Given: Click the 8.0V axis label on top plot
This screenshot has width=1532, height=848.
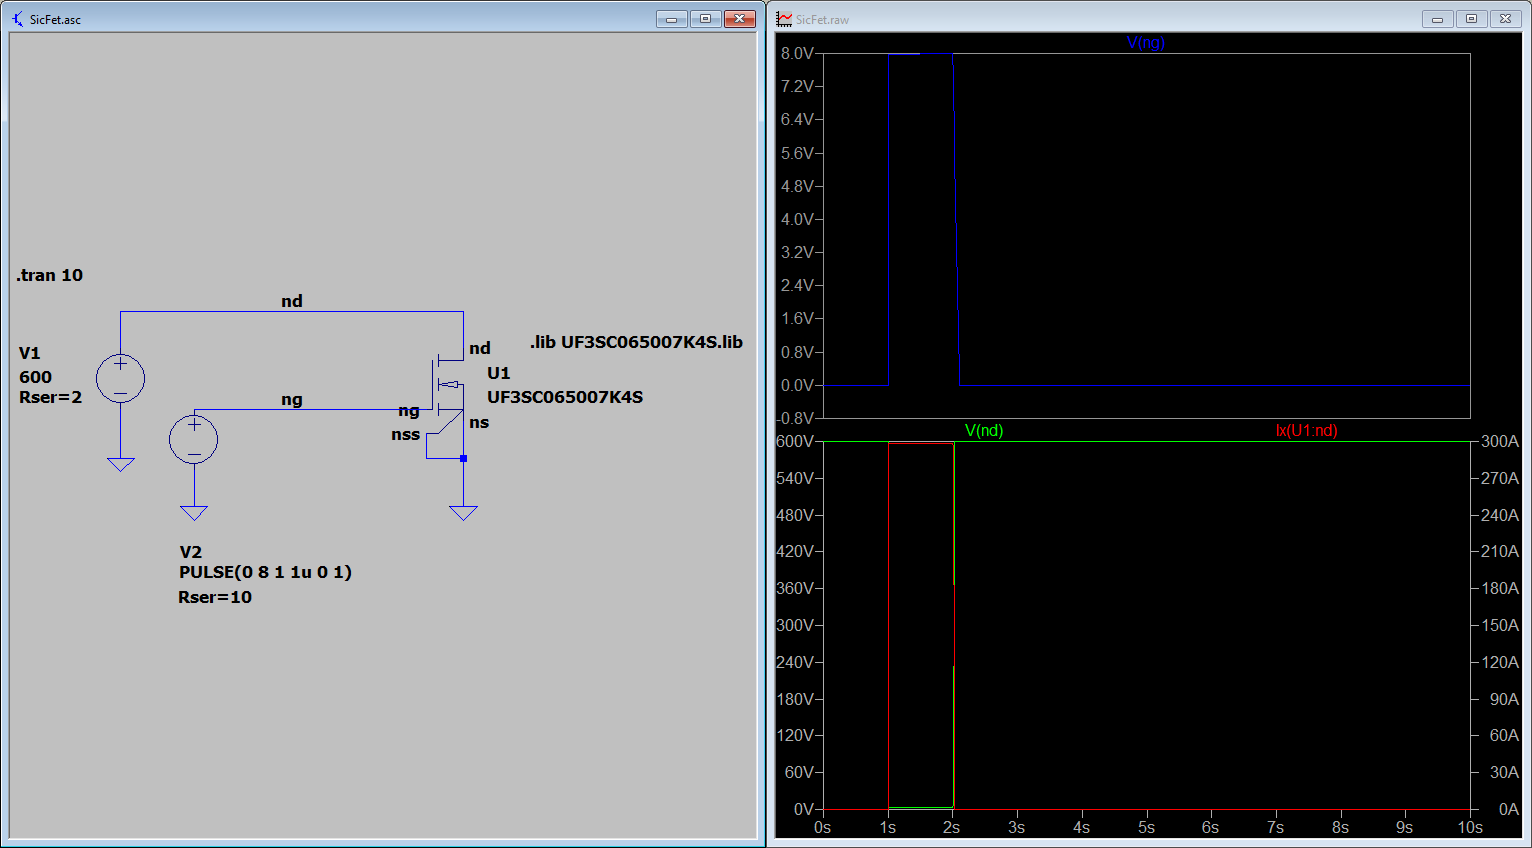Looking at the screenshot, I should click(x=797, y=53).
